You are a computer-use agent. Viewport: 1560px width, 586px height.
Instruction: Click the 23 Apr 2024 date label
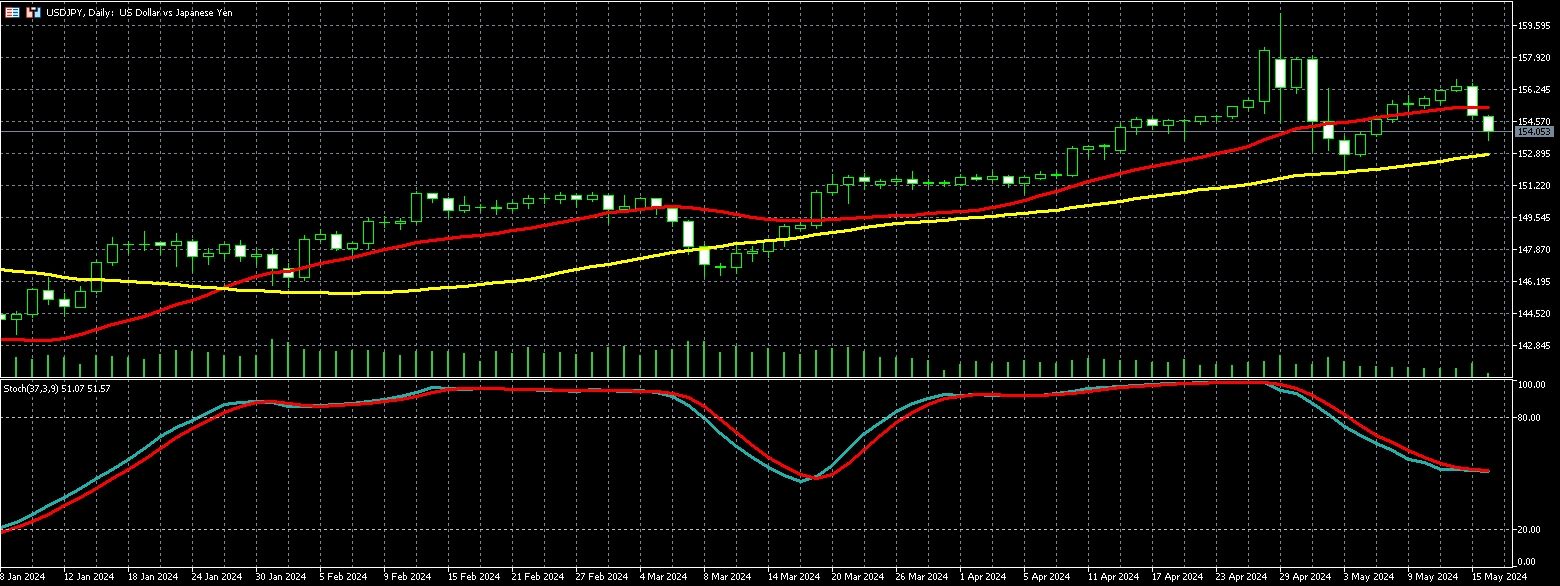(x=1241, y=577)
